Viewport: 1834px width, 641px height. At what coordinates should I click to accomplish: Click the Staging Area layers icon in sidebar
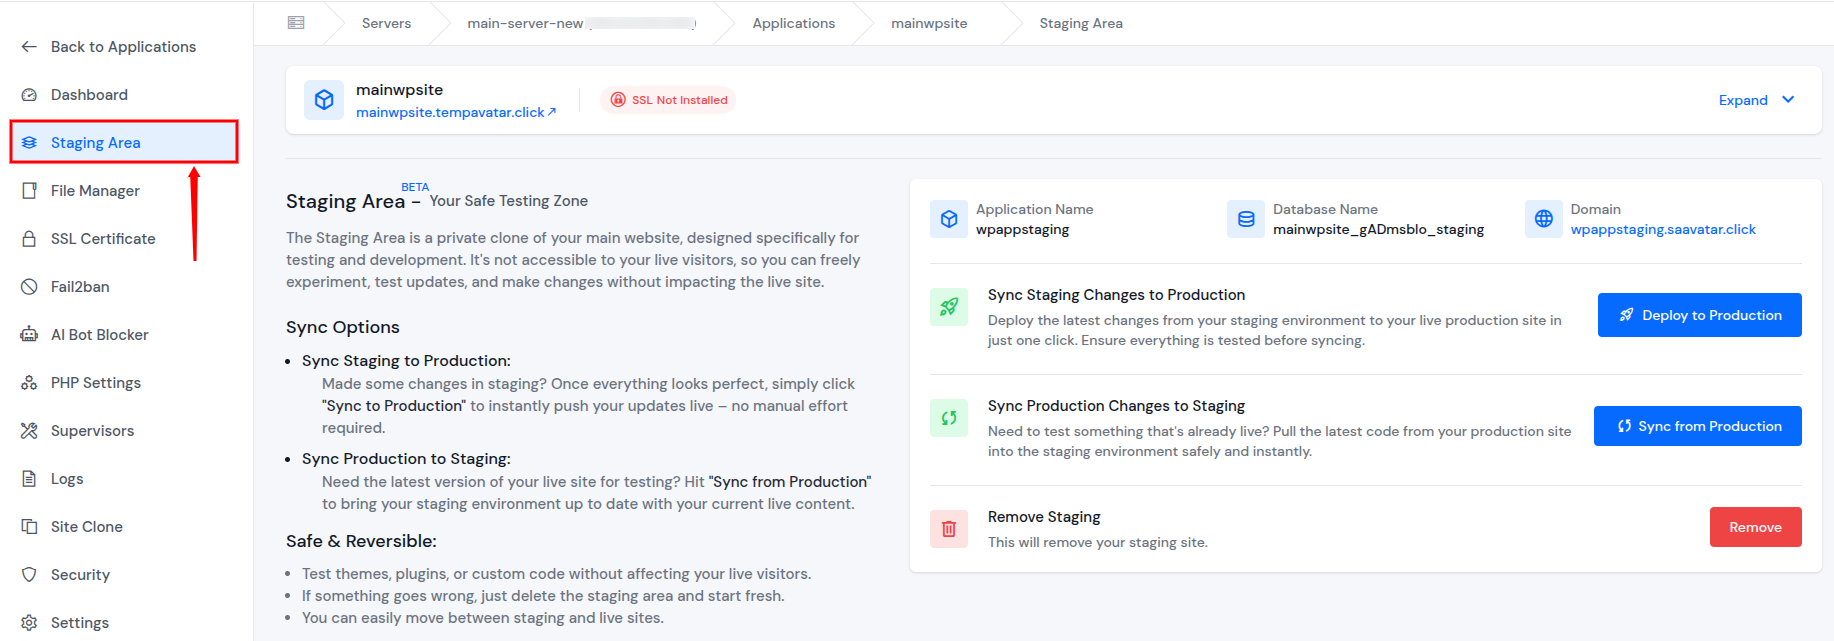pos(29,143)
